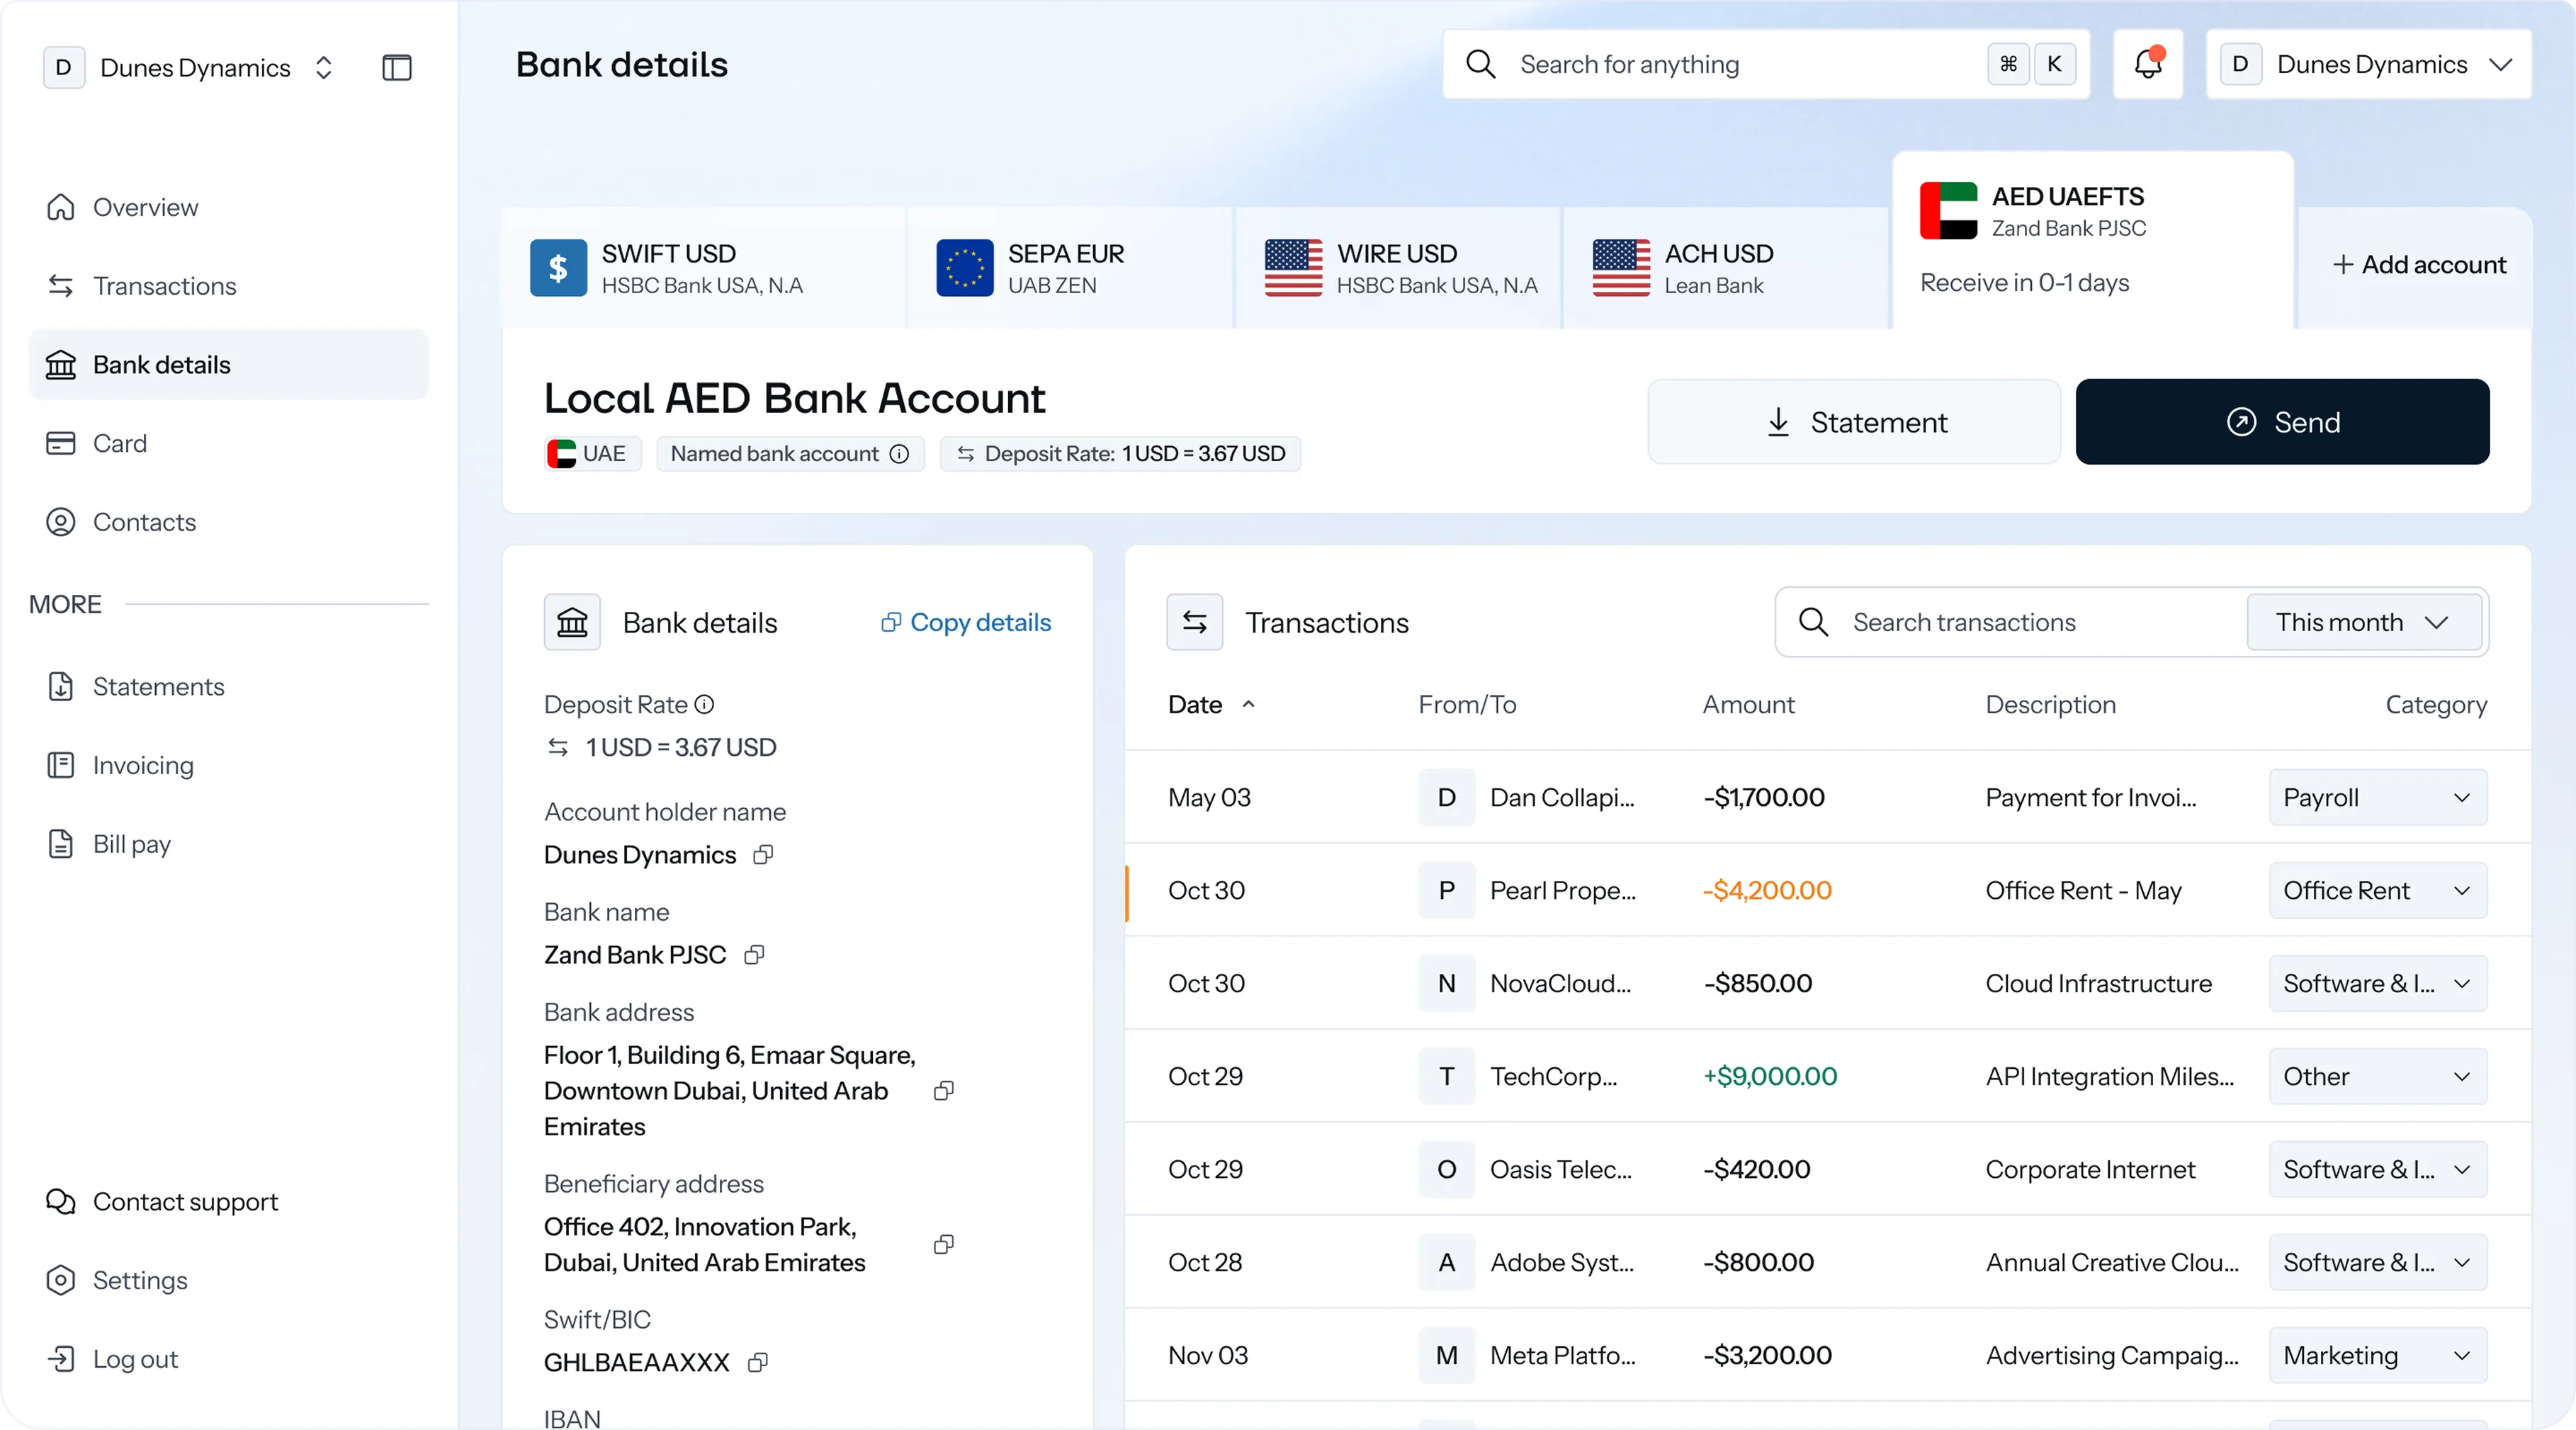Click the A avatar for Adobe Syst row
This screenshot has height=1430, width=2576.
point(1446,1262)
